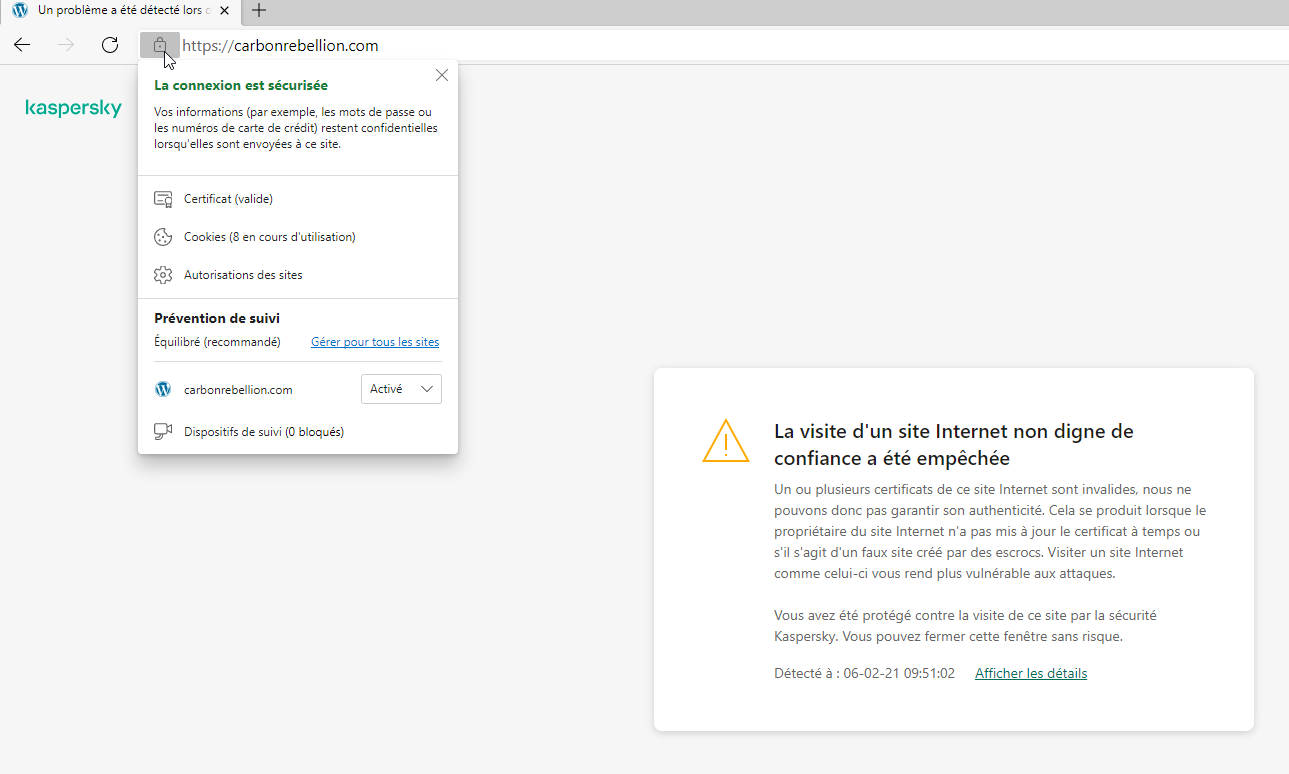Show Dispositifs de suivi (0 bloqués)
The width and height of the screenshot is (1289, 774).
(x=264, y=432)
